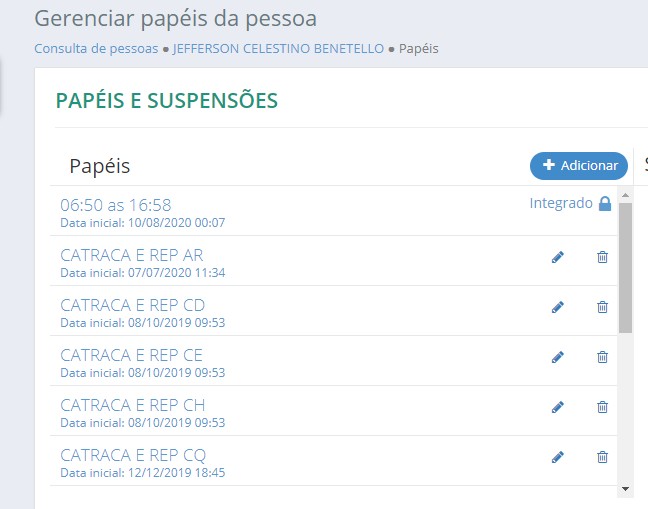Delete the CATRACA E REP CD role
This screenshot has width=648, height=509.
pyautogui.click(x=602, y=308)
